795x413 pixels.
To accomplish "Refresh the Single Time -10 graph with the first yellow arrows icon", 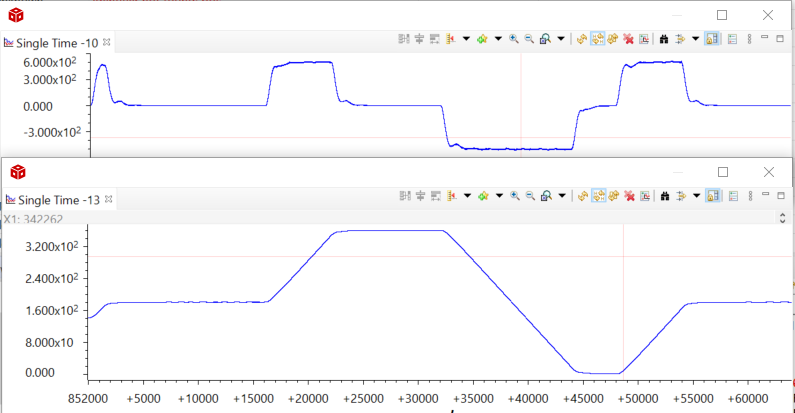I will click(582, 40).
